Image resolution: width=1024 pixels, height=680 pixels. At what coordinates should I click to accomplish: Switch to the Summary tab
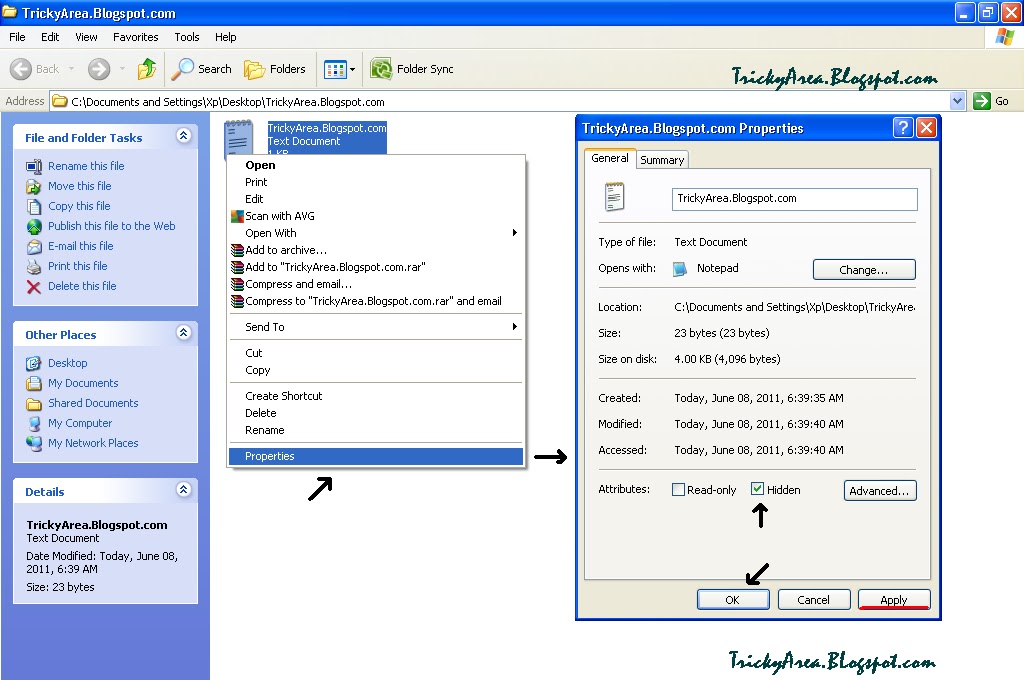pyautogui.click(x=662, y=160)
